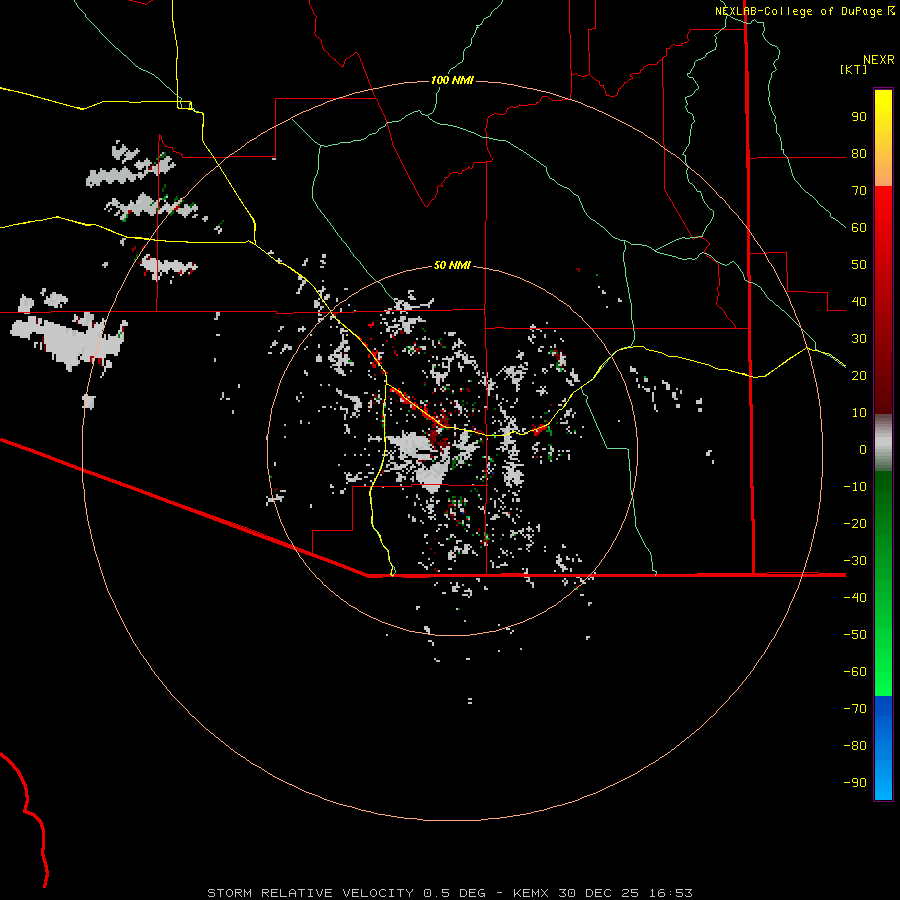This screenshot has width=900, height=900.
Task: Click the 80 value on velocity scale
Action: point(859,154)
